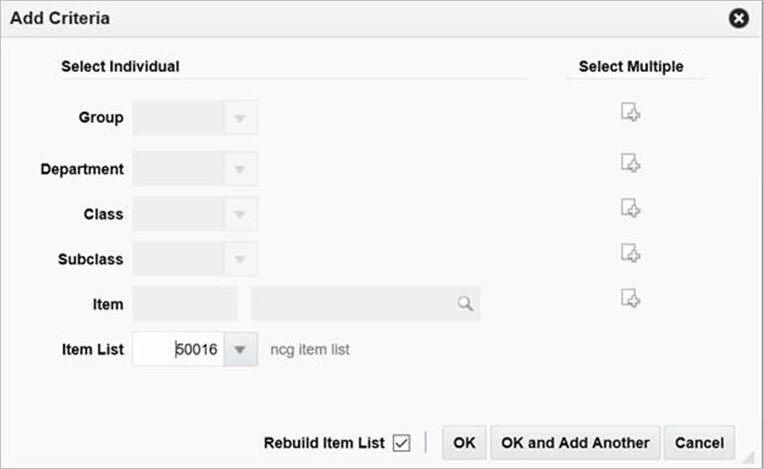The width and height of the screenshot is (764, 469).
Task: Open the Item List dropdown arrow
Action: 240,350
